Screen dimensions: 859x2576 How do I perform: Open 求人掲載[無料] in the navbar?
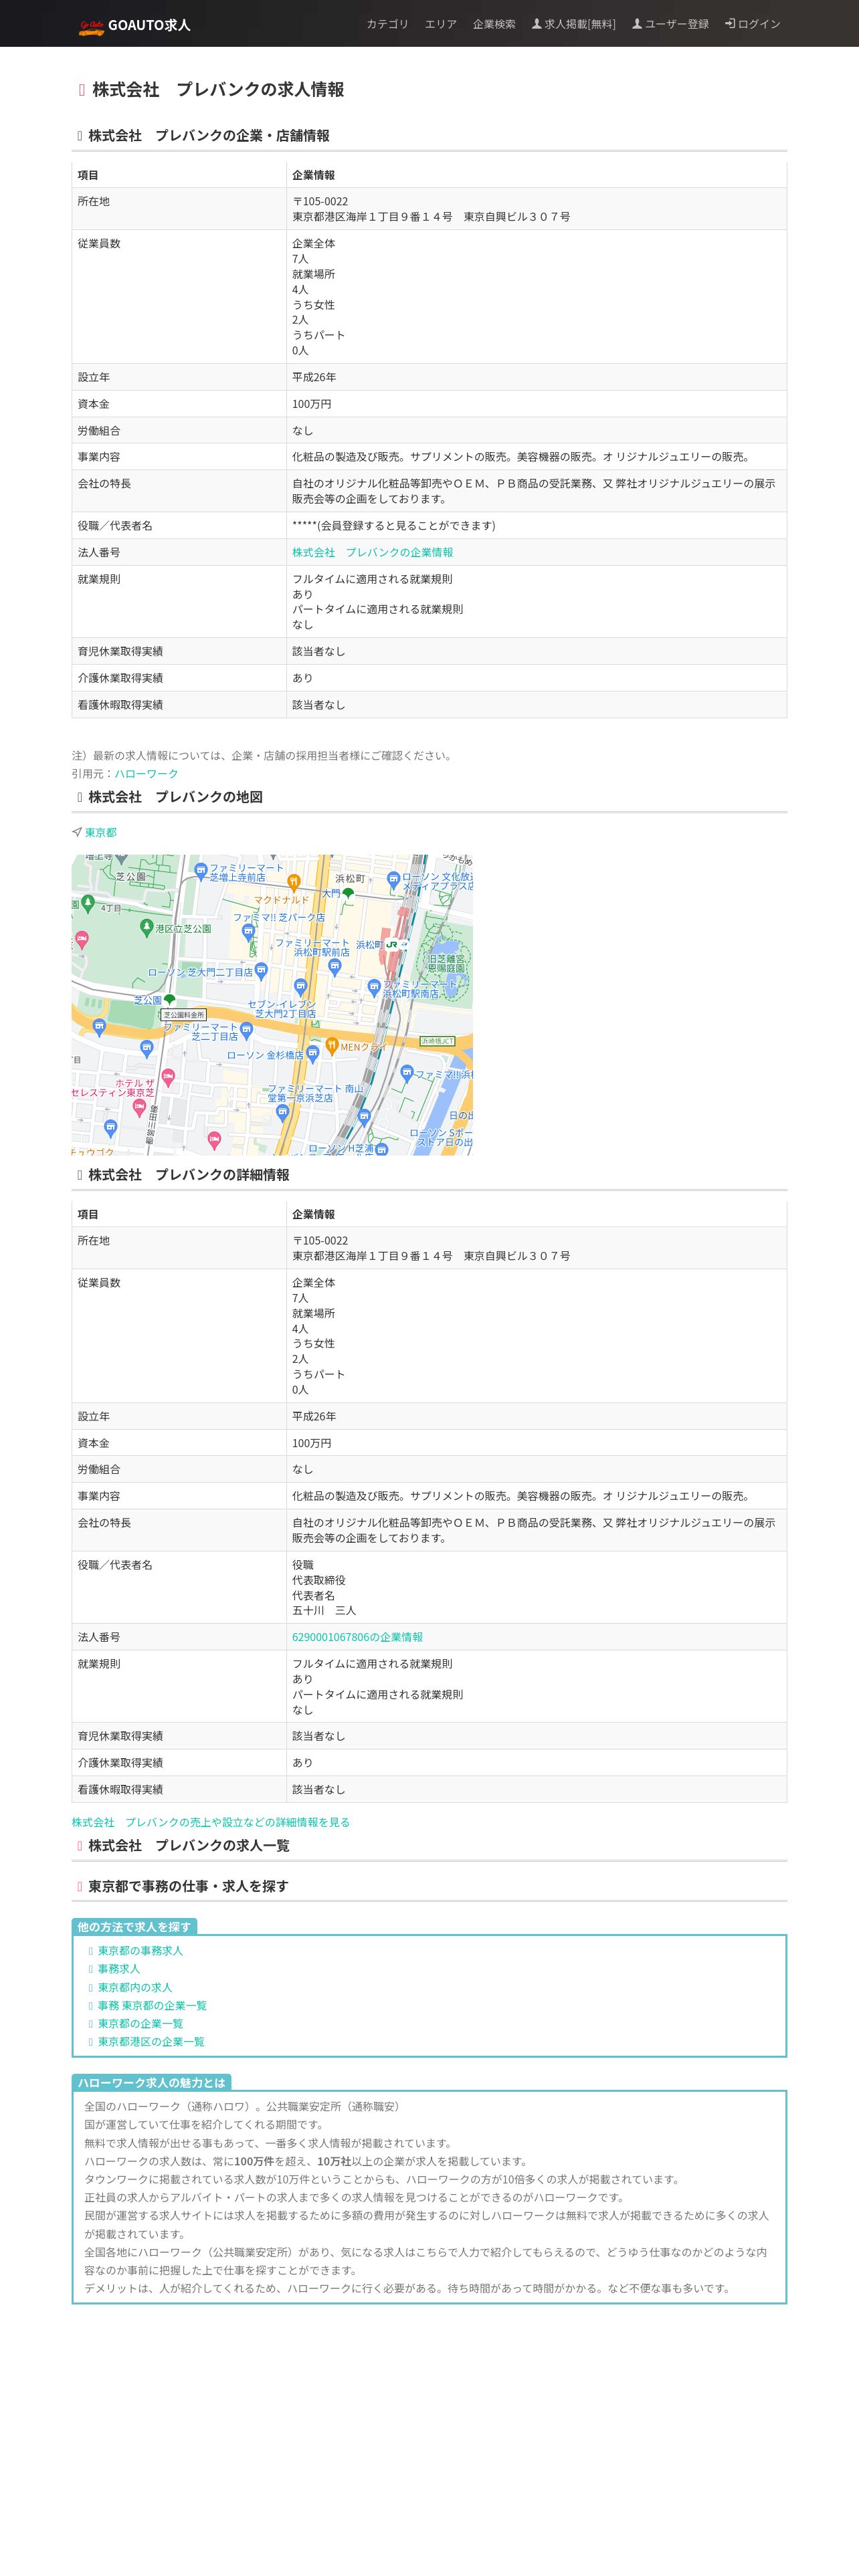574,24
